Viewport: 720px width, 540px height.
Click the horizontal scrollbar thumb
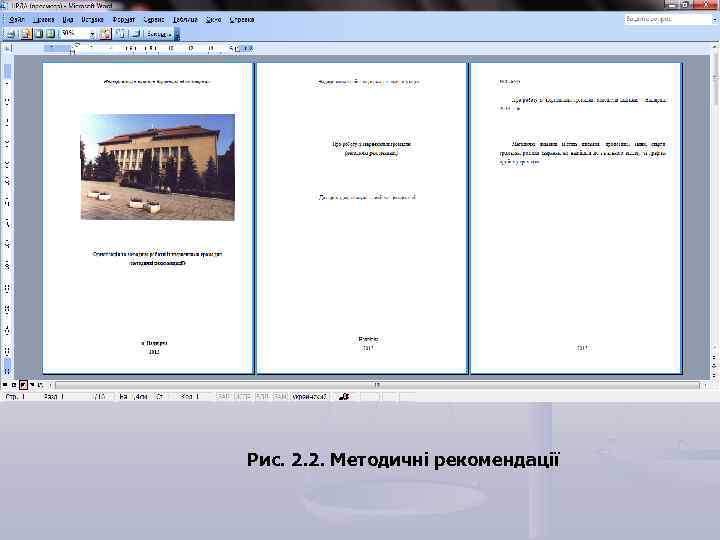[377, 385]
